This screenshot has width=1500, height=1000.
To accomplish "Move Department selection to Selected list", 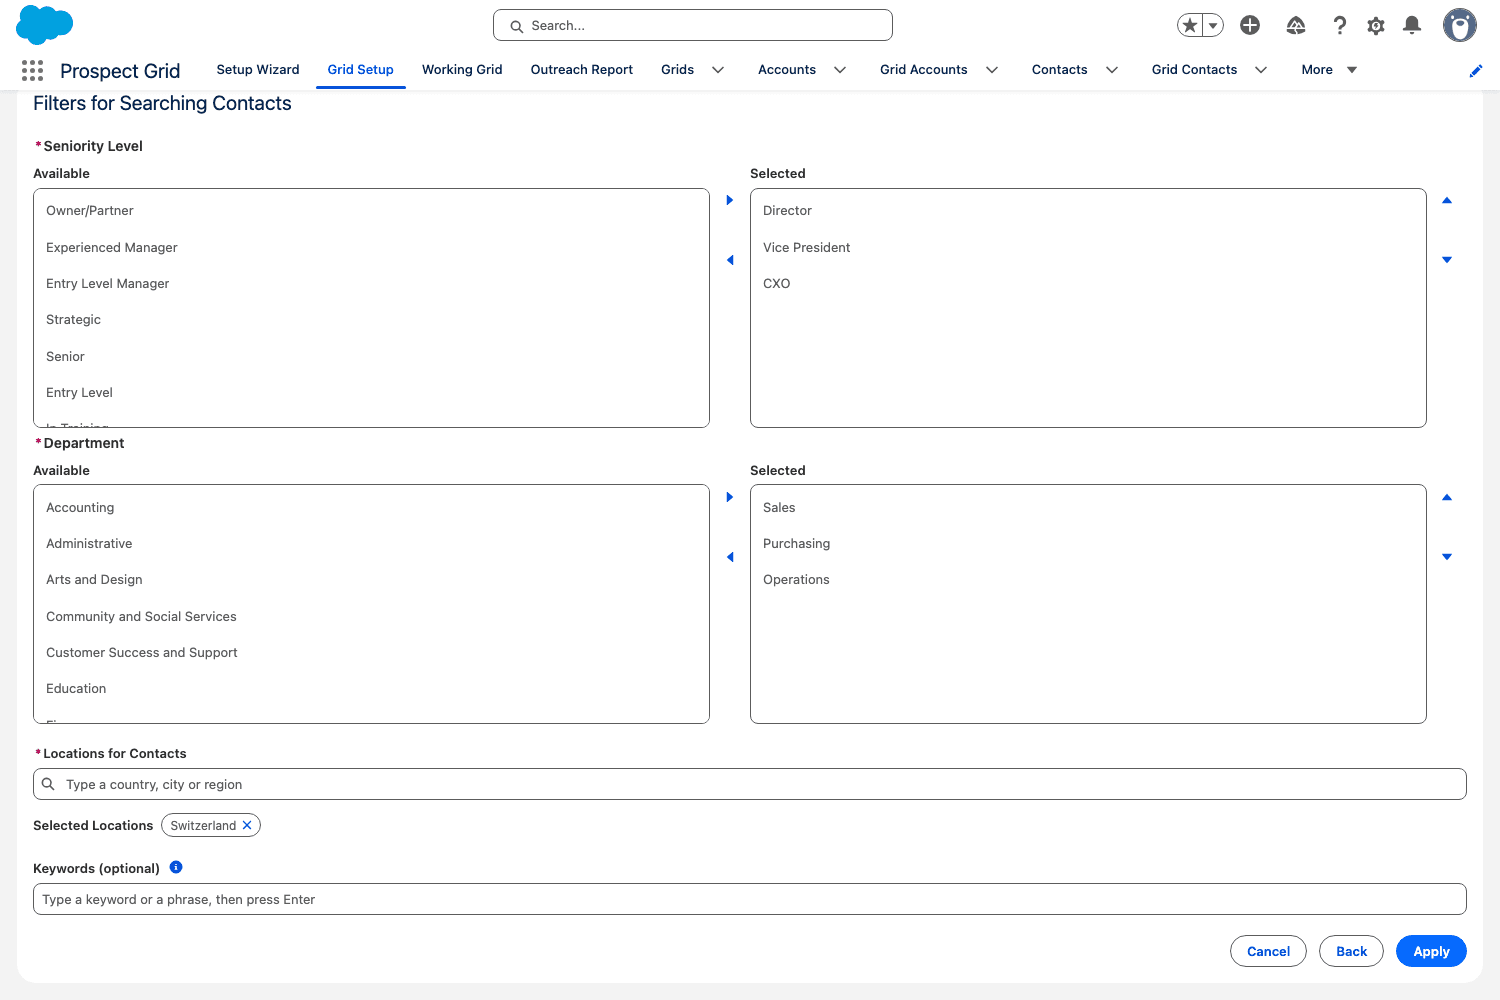I will coord(730,497).
